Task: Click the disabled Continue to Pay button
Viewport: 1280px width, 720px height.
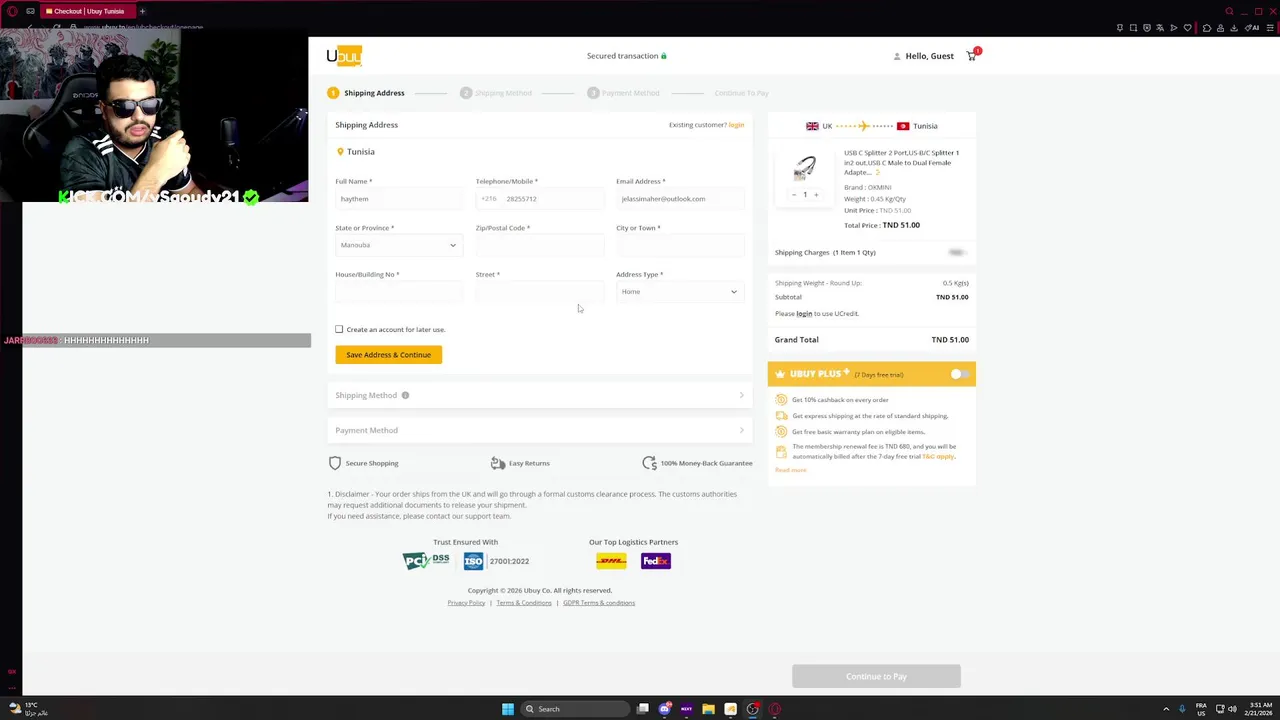Action: point(876,677)
